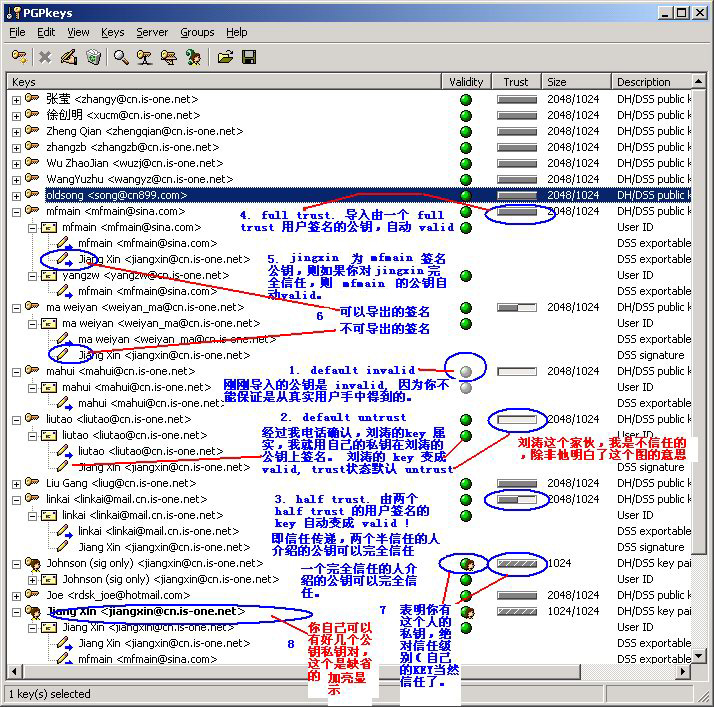714x707 pixels.
Task: Open the Help menu
Action: tap(237, 32)
